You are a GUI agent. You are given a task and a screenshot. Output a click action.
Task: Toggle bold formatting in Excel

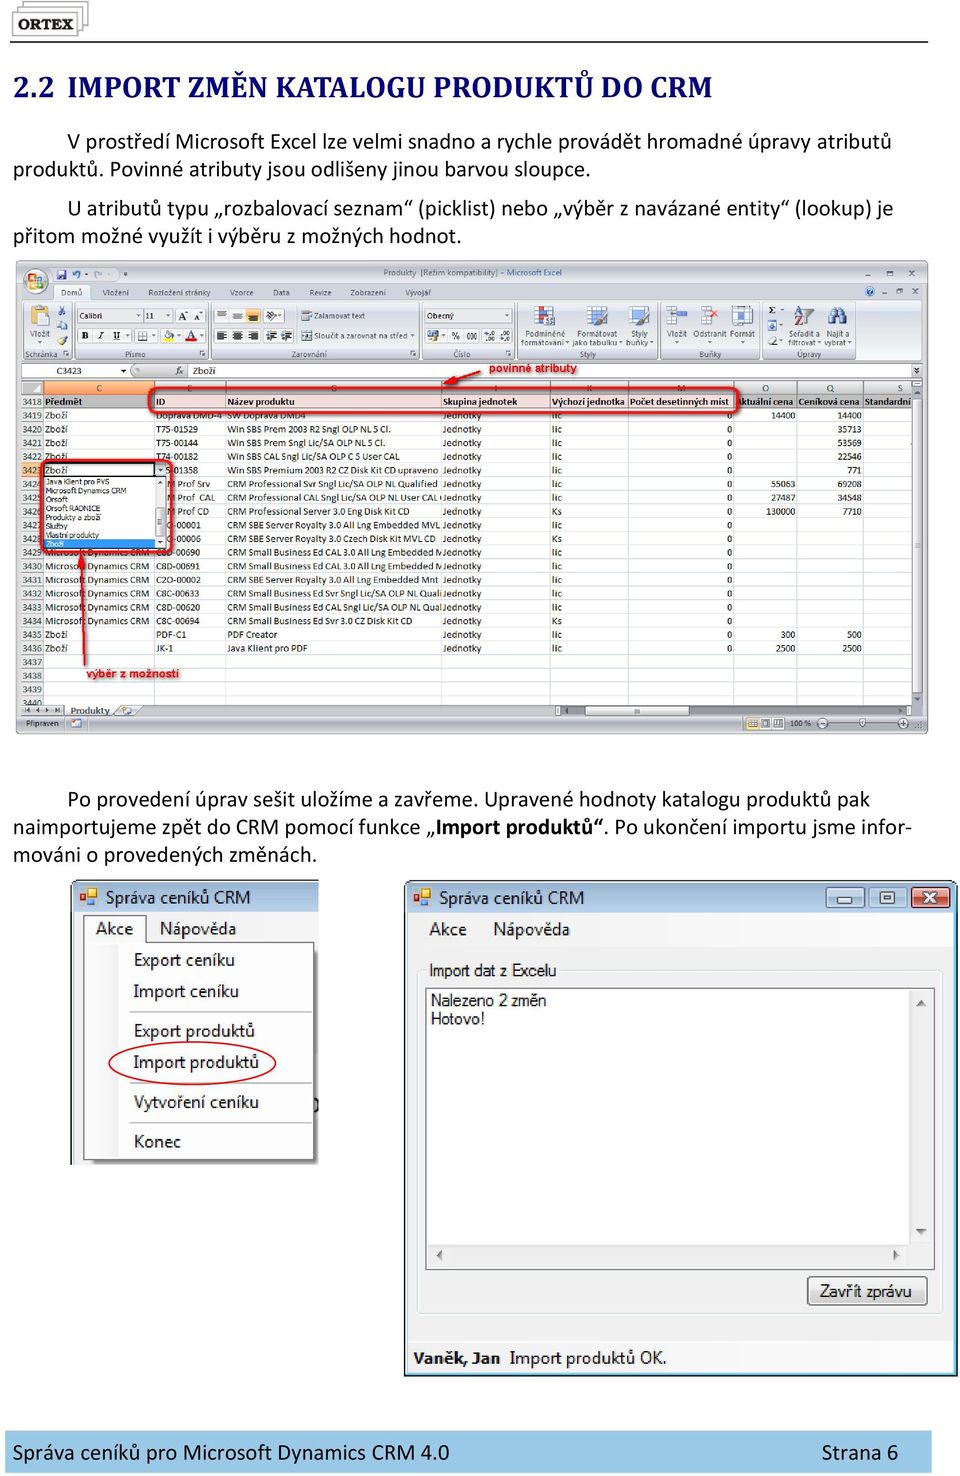[x=85, y=336]
